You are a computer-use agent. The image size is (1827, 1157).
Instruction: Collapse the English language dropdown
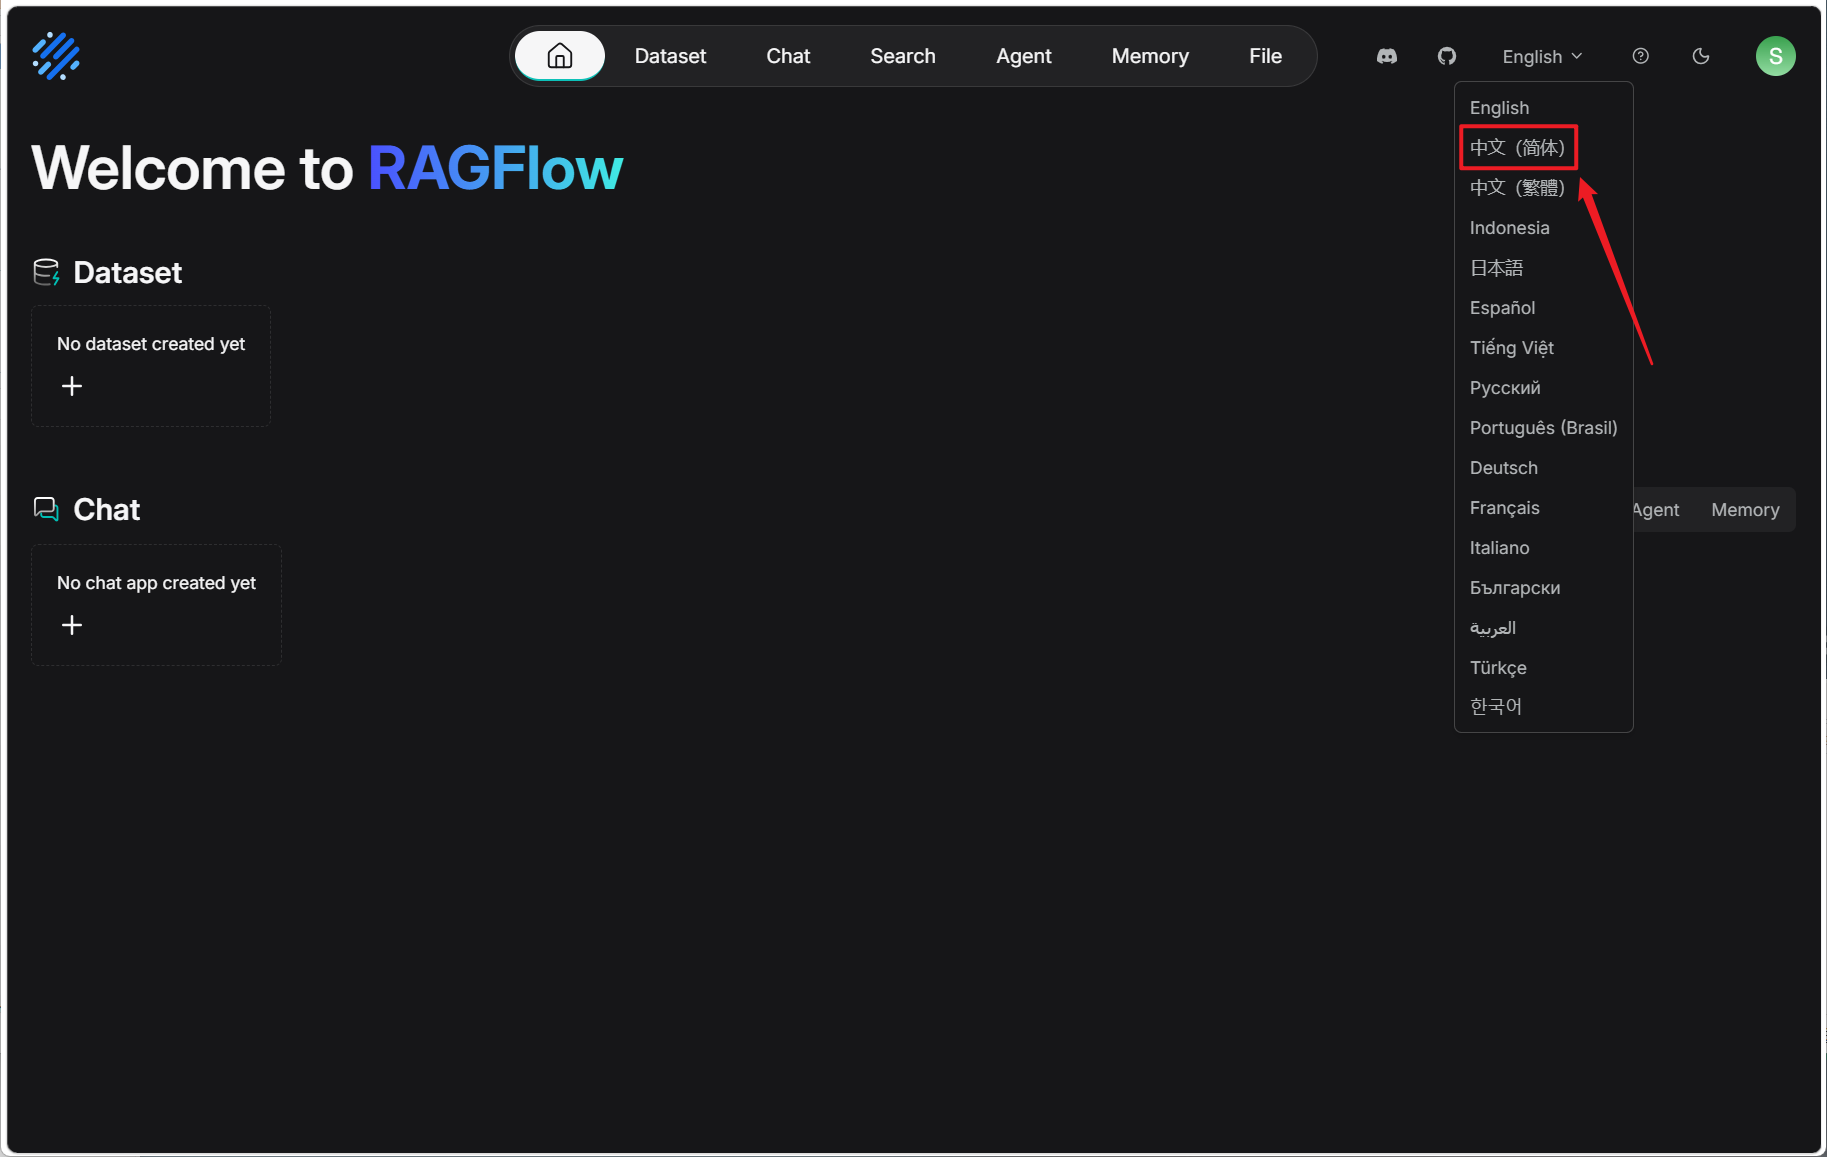[1542, 57]
